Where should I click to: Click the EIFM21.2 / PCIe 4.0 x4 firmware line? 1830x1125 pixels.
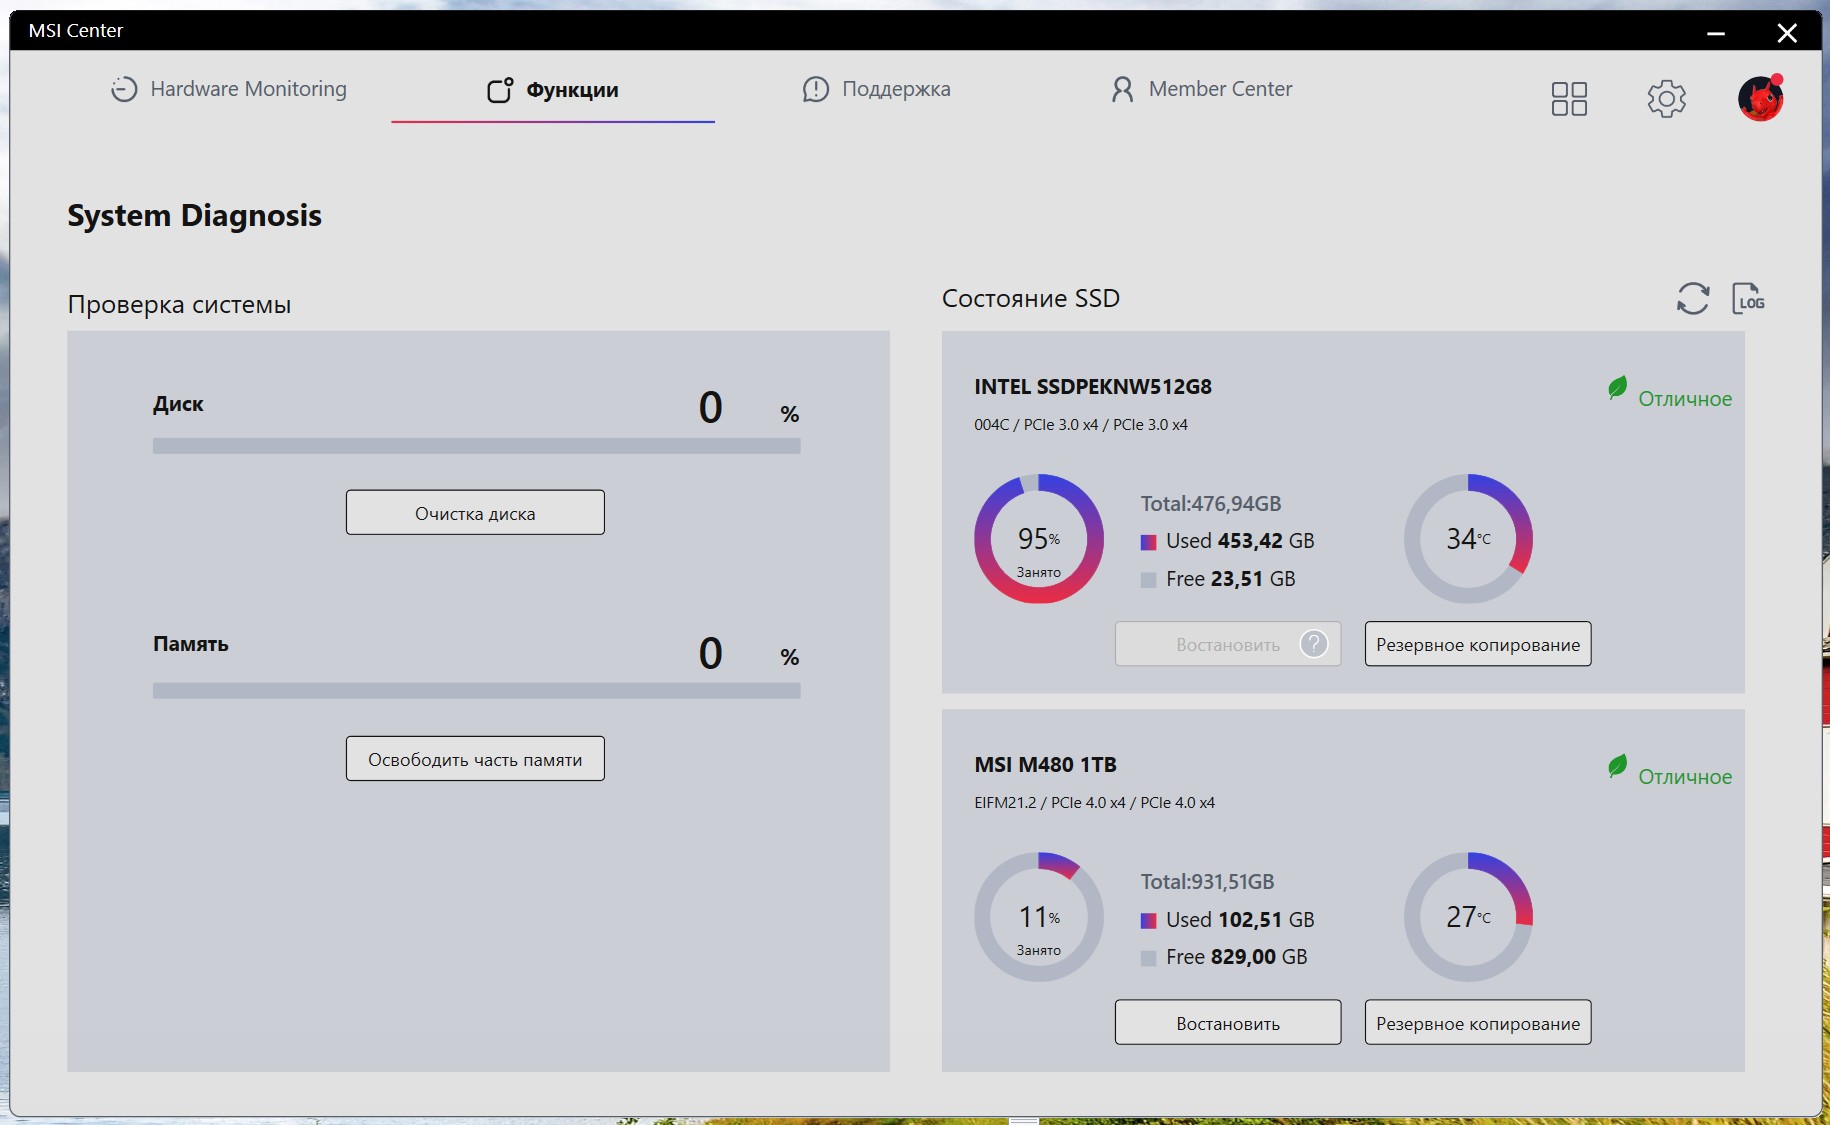tap(1094, 802)
